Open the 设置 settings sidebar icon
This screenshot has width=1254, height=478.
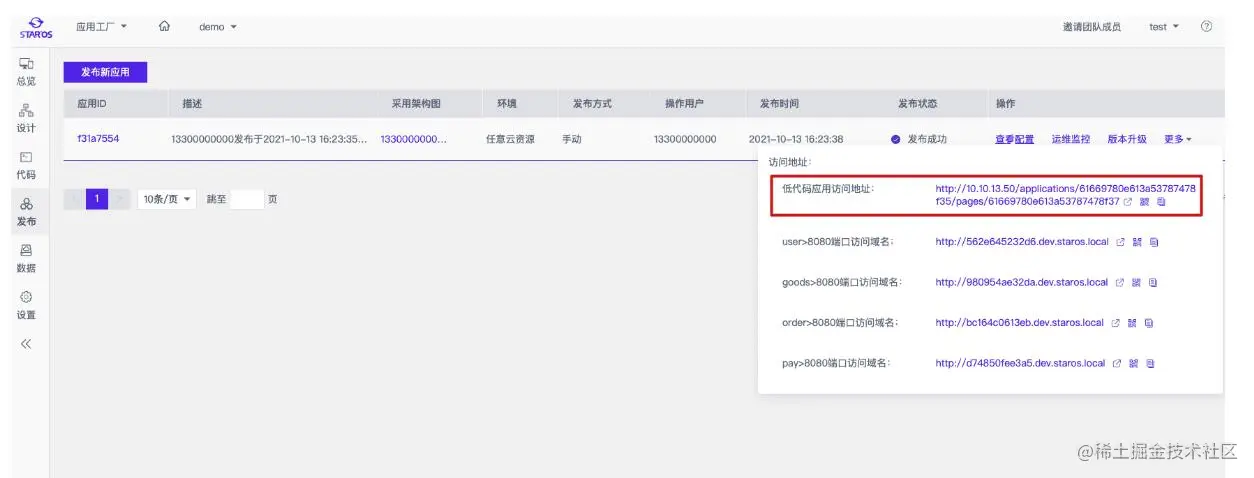click(26, 305)
